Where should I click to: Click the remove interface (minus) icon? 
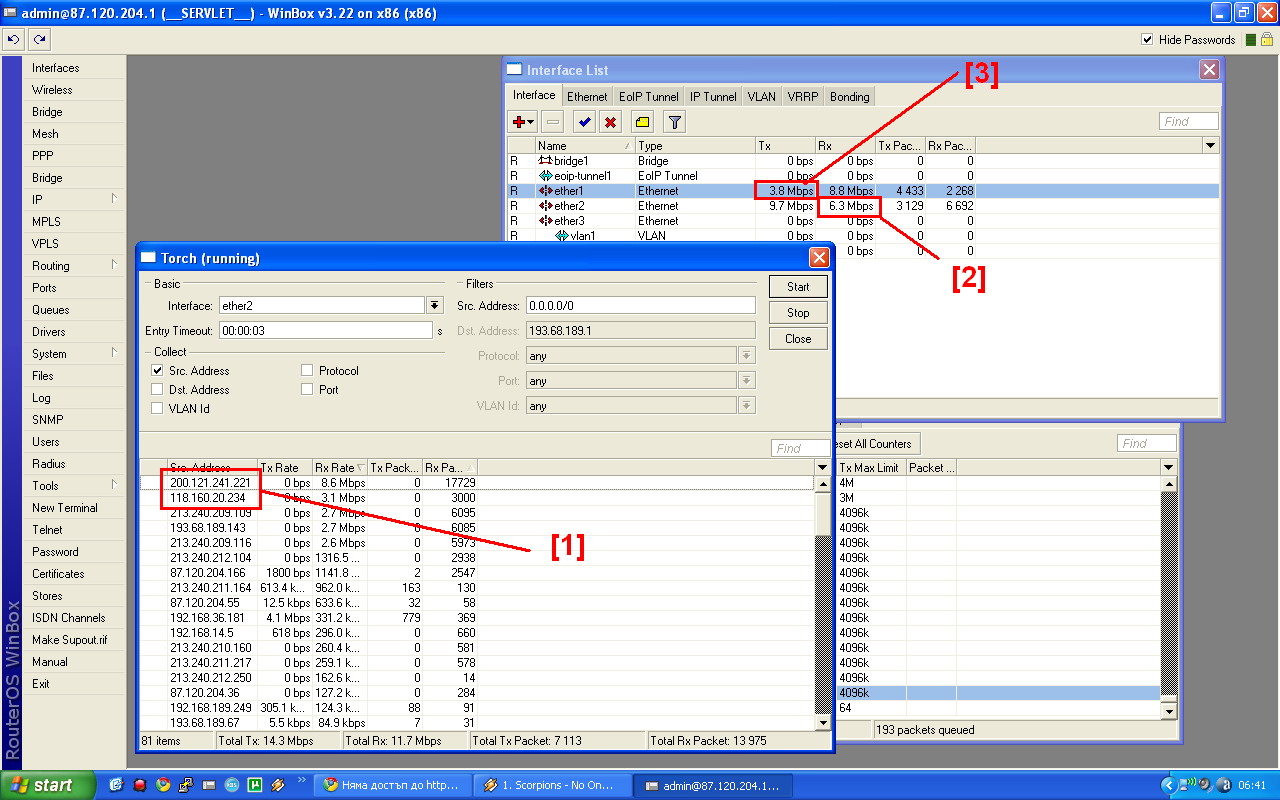point(552,121)
